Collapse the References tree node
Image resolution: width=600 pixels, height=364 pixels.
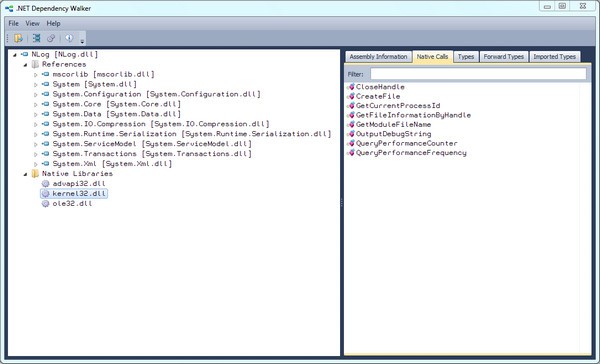(x=25, y=65)
